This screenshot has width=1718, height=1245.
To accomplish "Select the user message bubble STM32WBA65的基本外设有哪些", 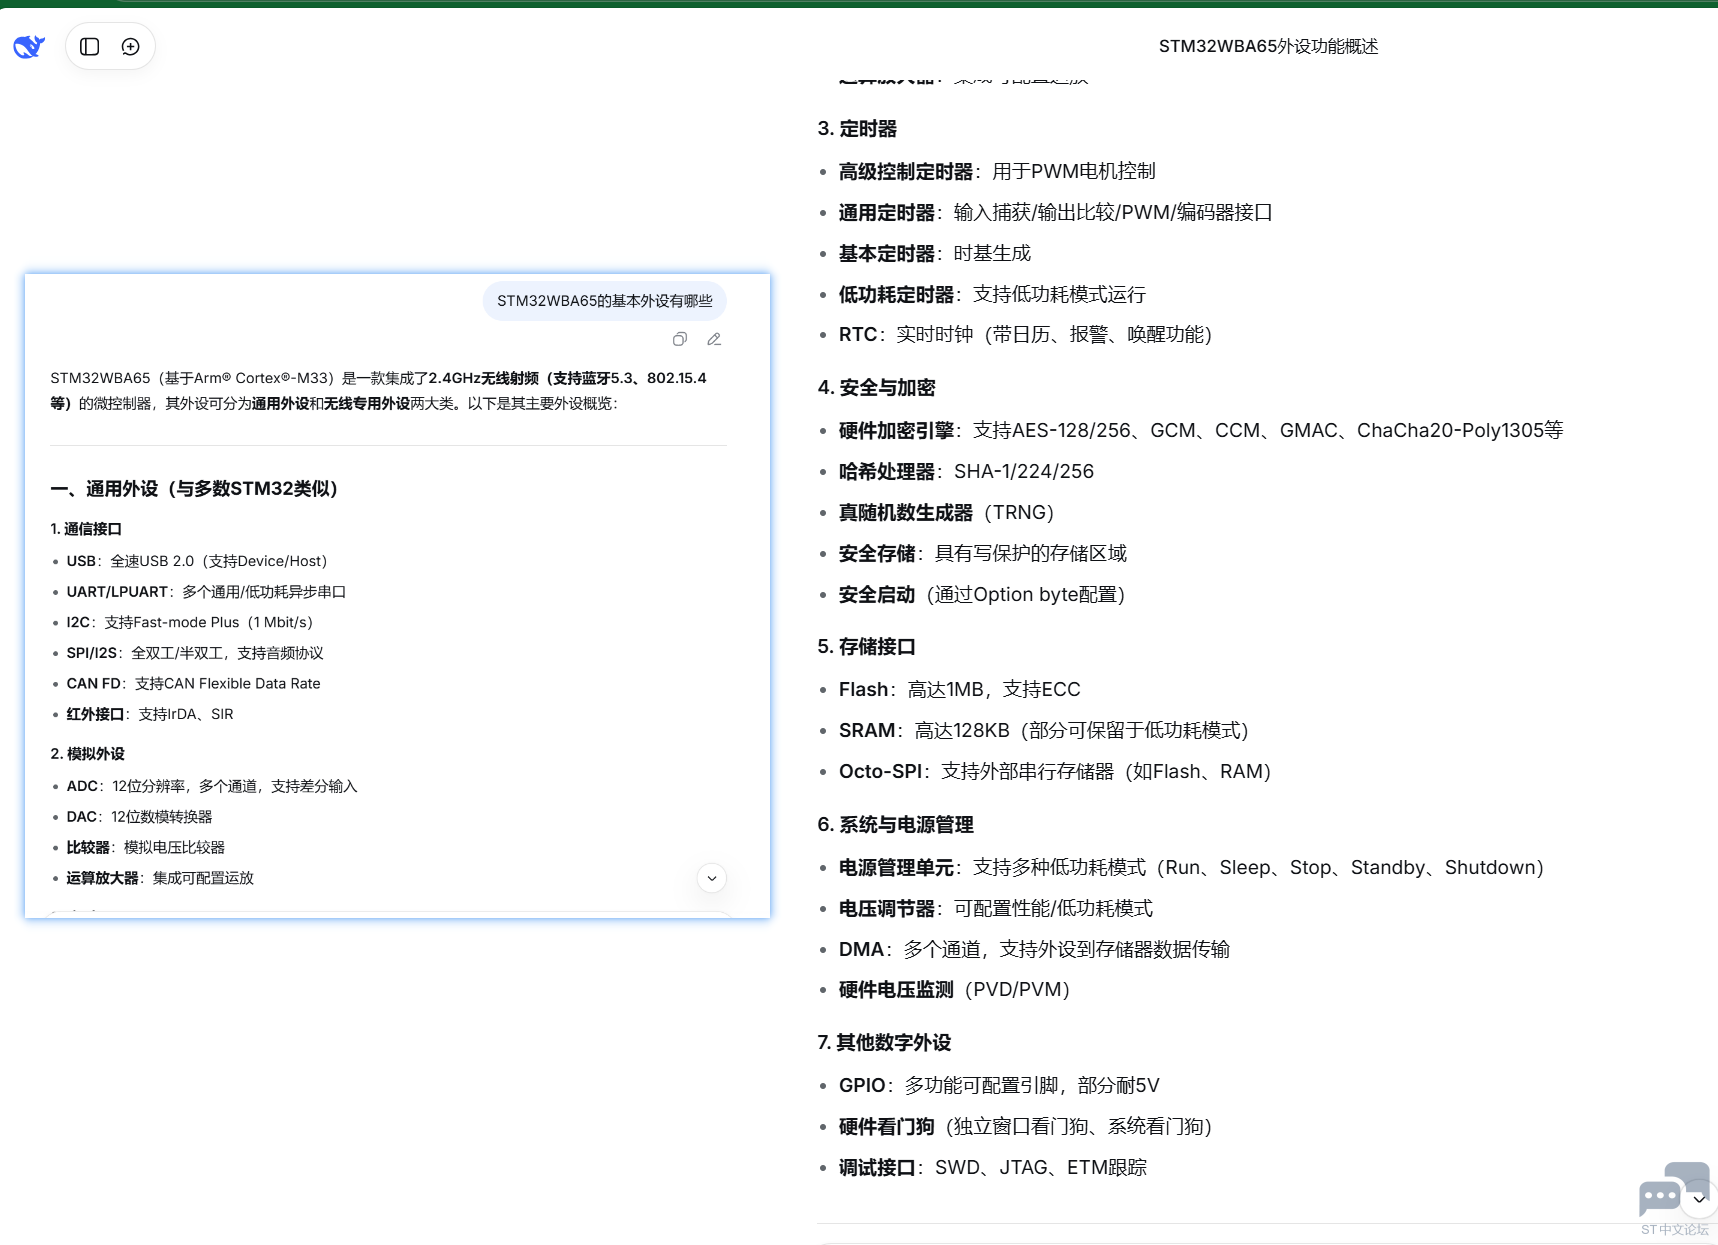I will coord(604,301).
